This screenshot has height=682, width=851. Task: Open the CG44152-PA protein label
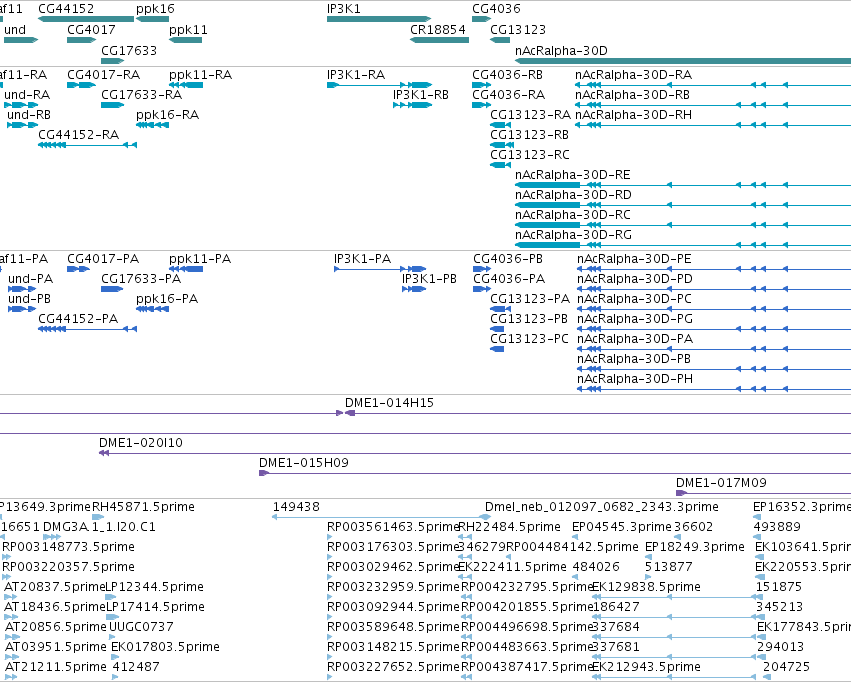pyautogui.click(x=78, y=319)
